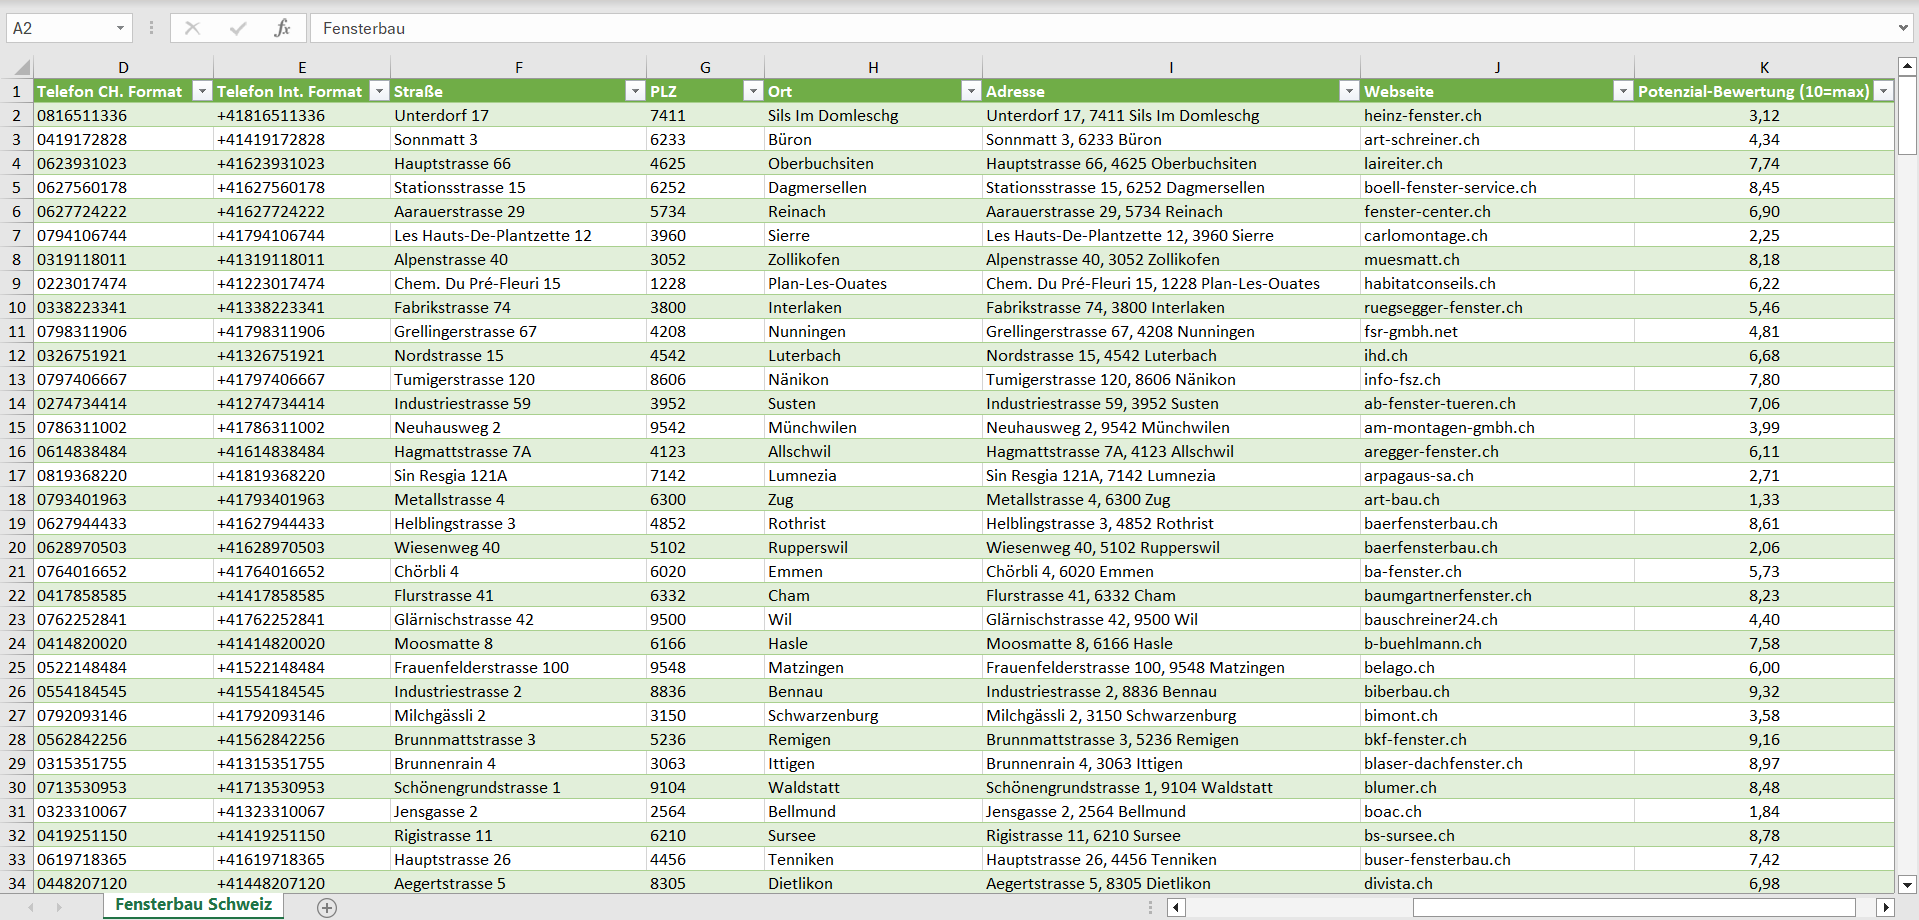Click Ort cell Schwarzenburg
The image size is (1919, 920).
click(x=873, y=715)
